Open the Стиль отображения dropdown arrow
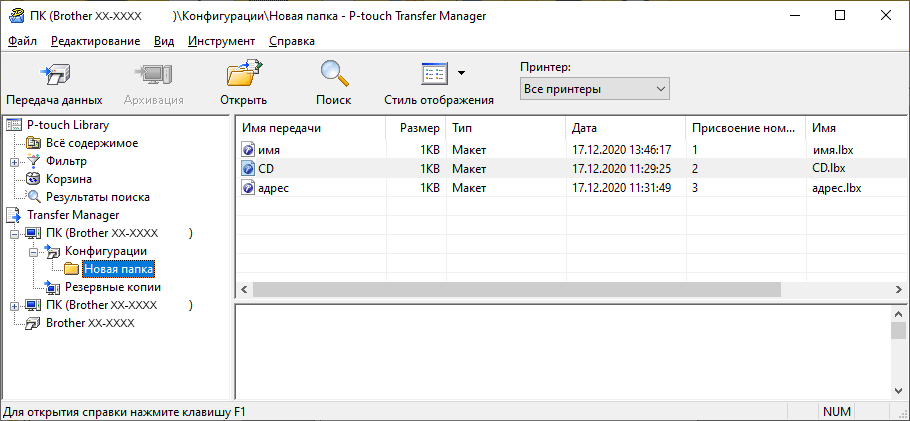This screenshot has height=421, width=910. click(x=461, y=74)
